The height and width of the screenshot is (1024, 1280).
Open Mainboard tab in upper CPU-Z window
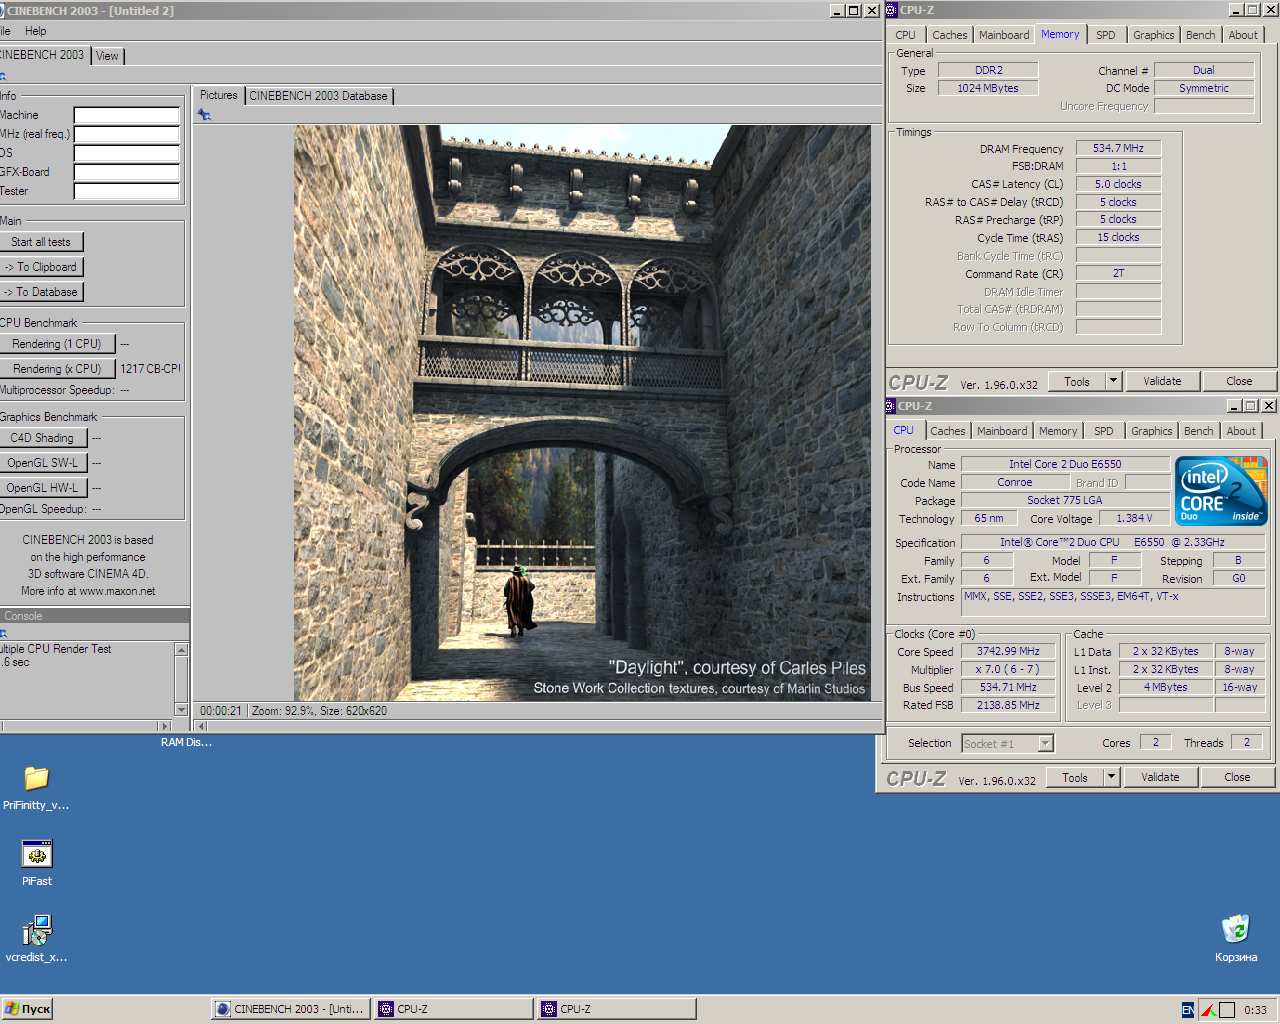1004,35
